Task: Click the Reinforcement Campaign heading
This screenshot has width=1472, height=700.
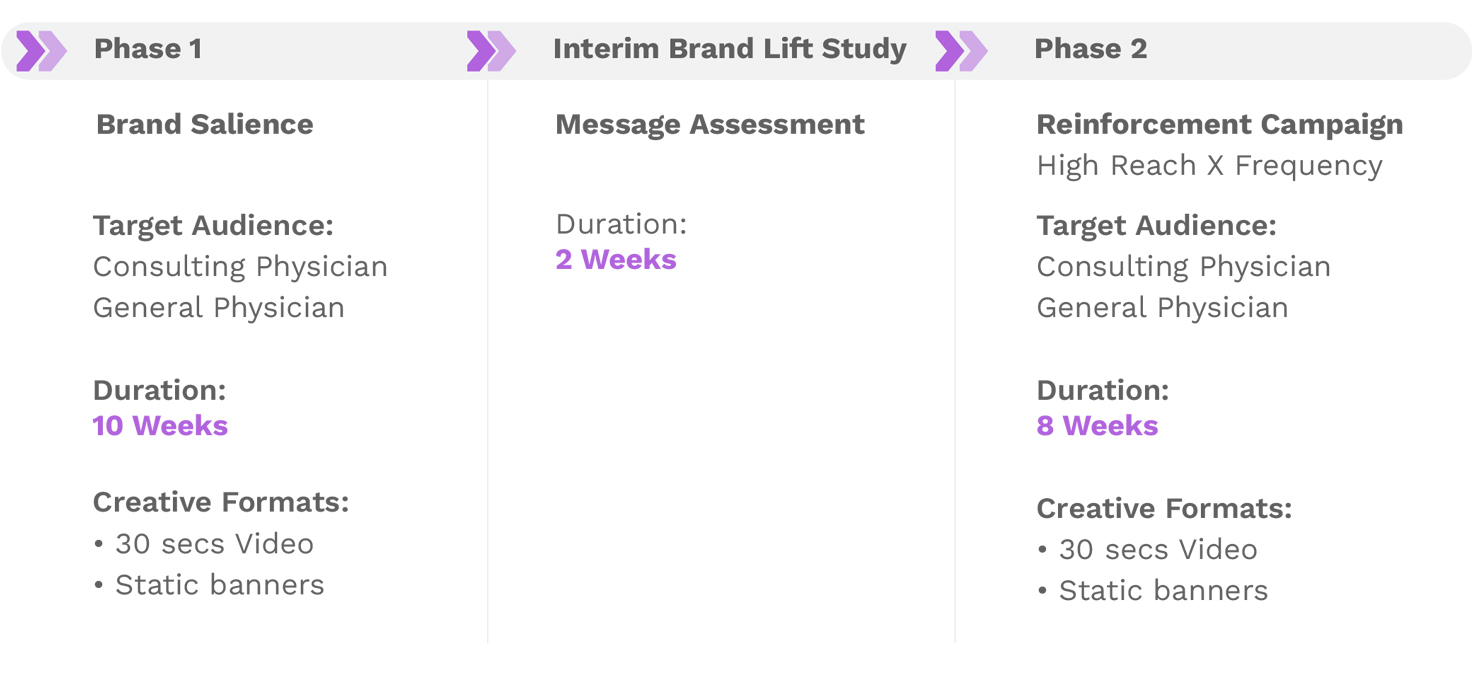Action: click(1220, 125)
